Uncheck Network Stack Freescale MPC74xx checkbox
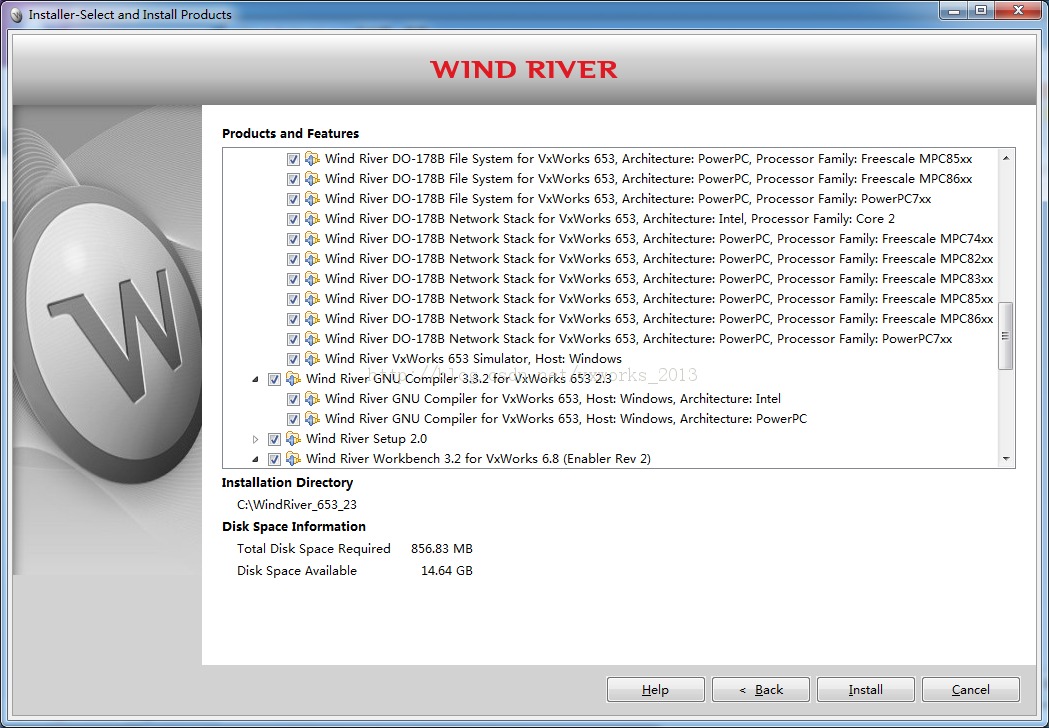The image size is (1049, 728). pos(293,239)
